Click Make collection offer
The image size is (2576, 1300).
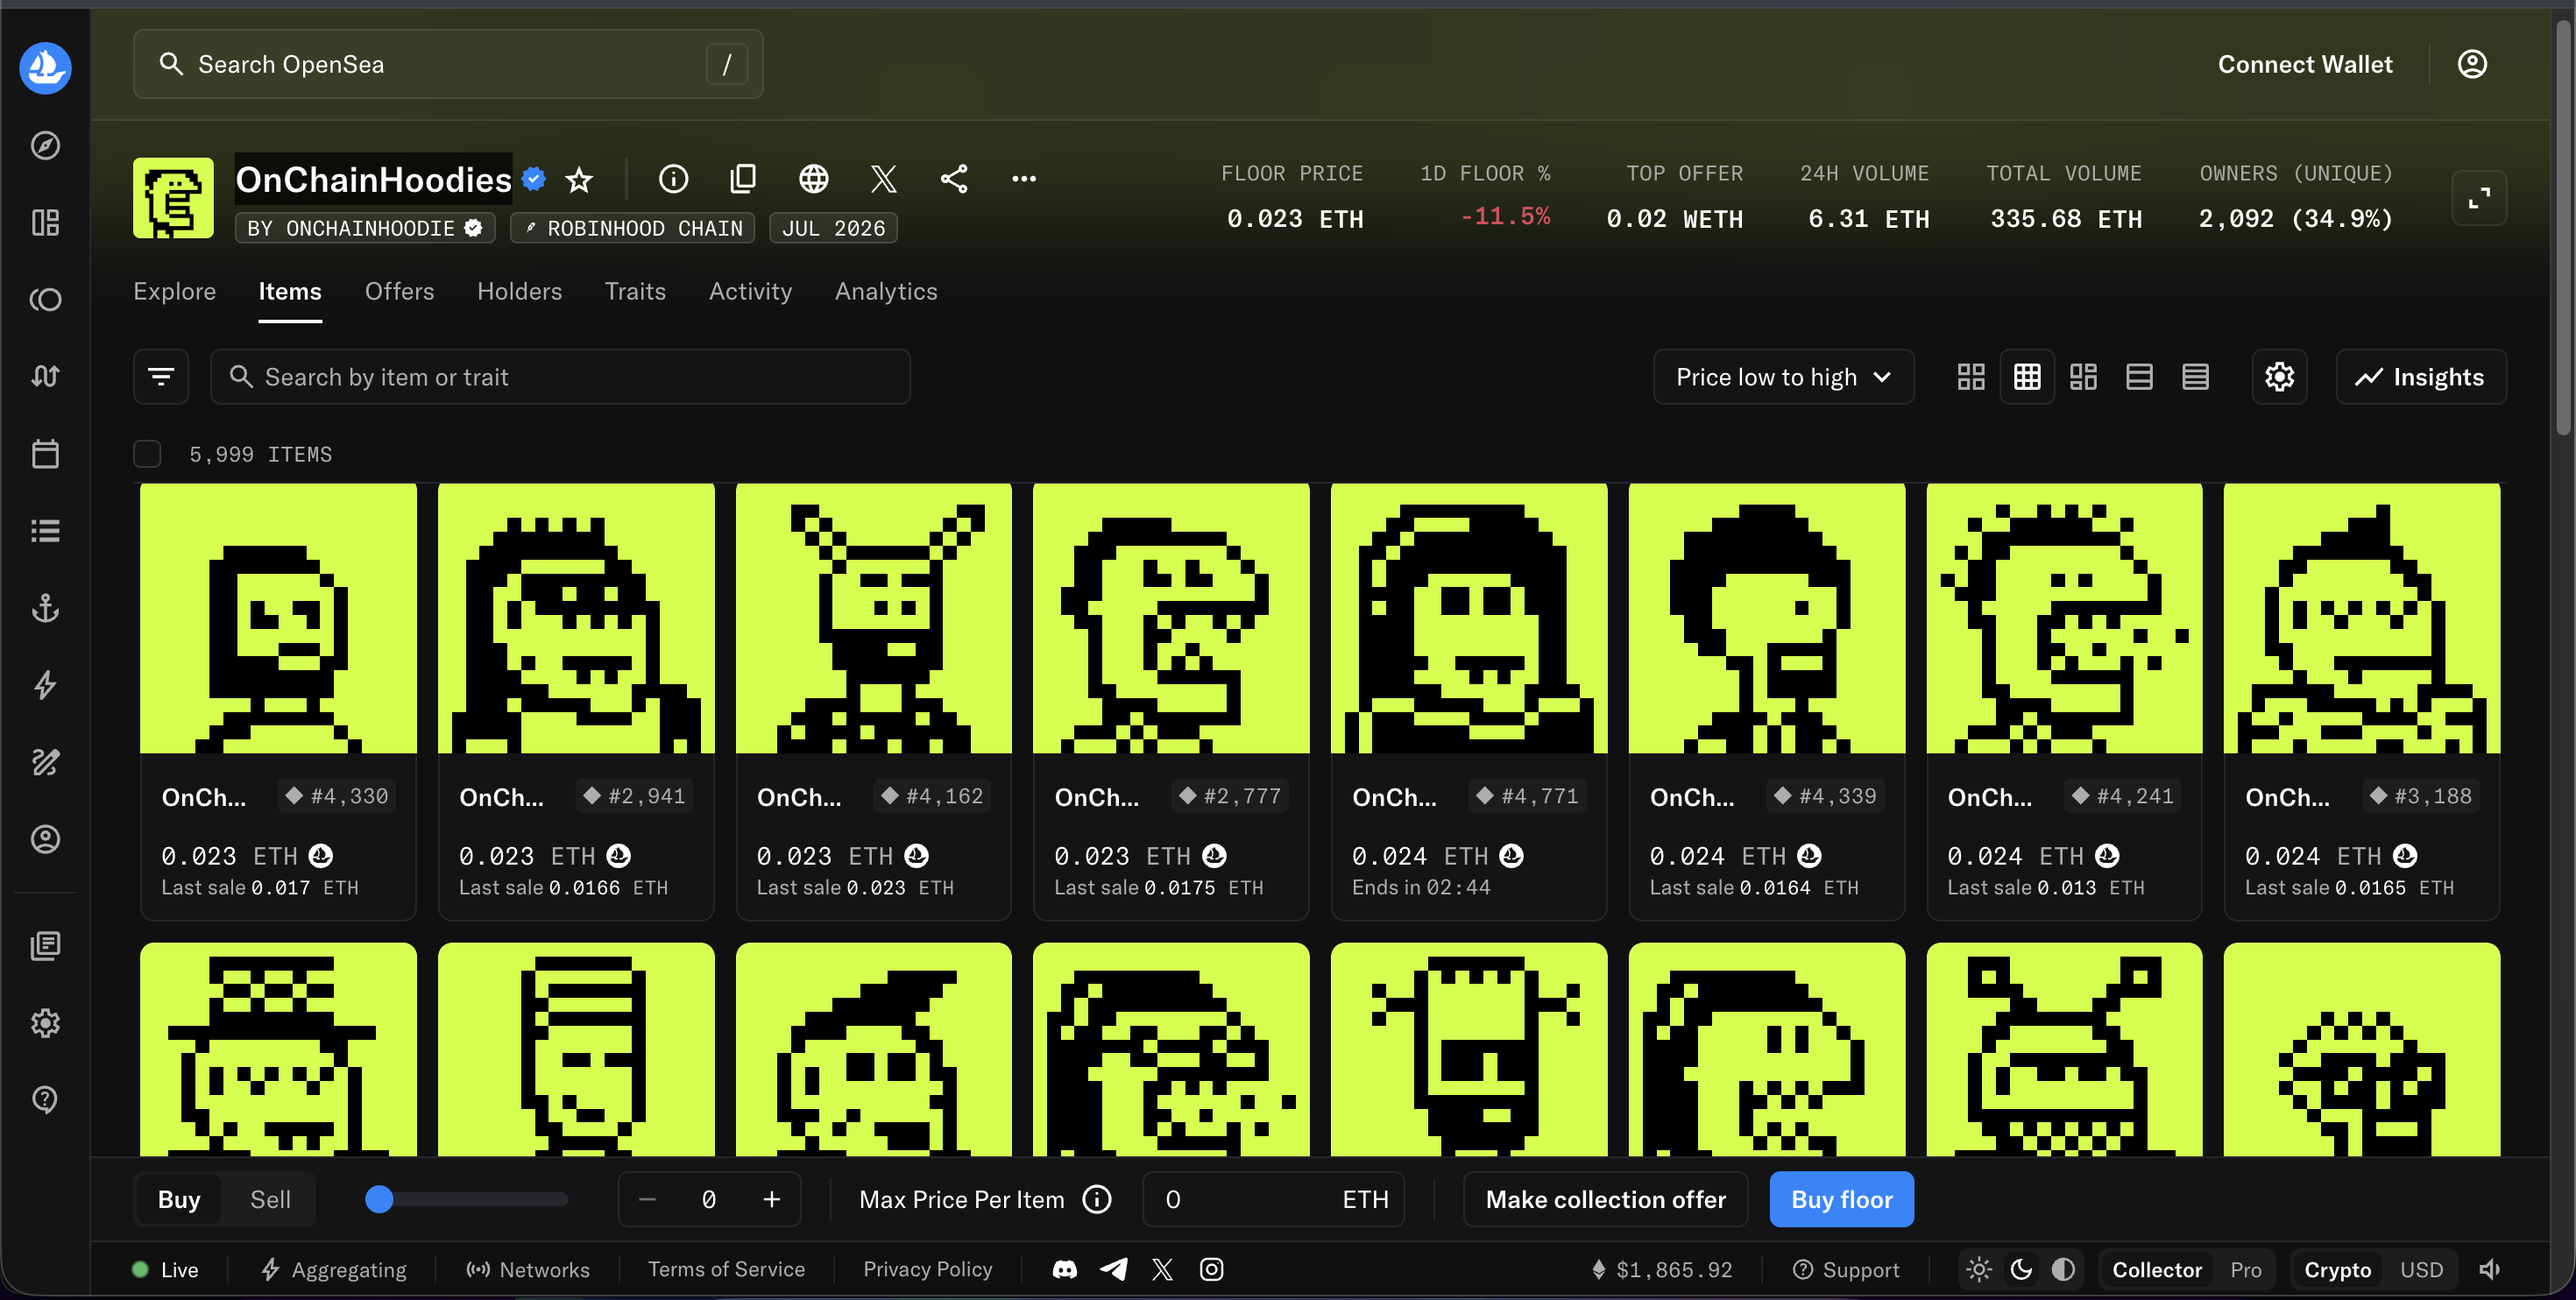pos(1605,1199)
